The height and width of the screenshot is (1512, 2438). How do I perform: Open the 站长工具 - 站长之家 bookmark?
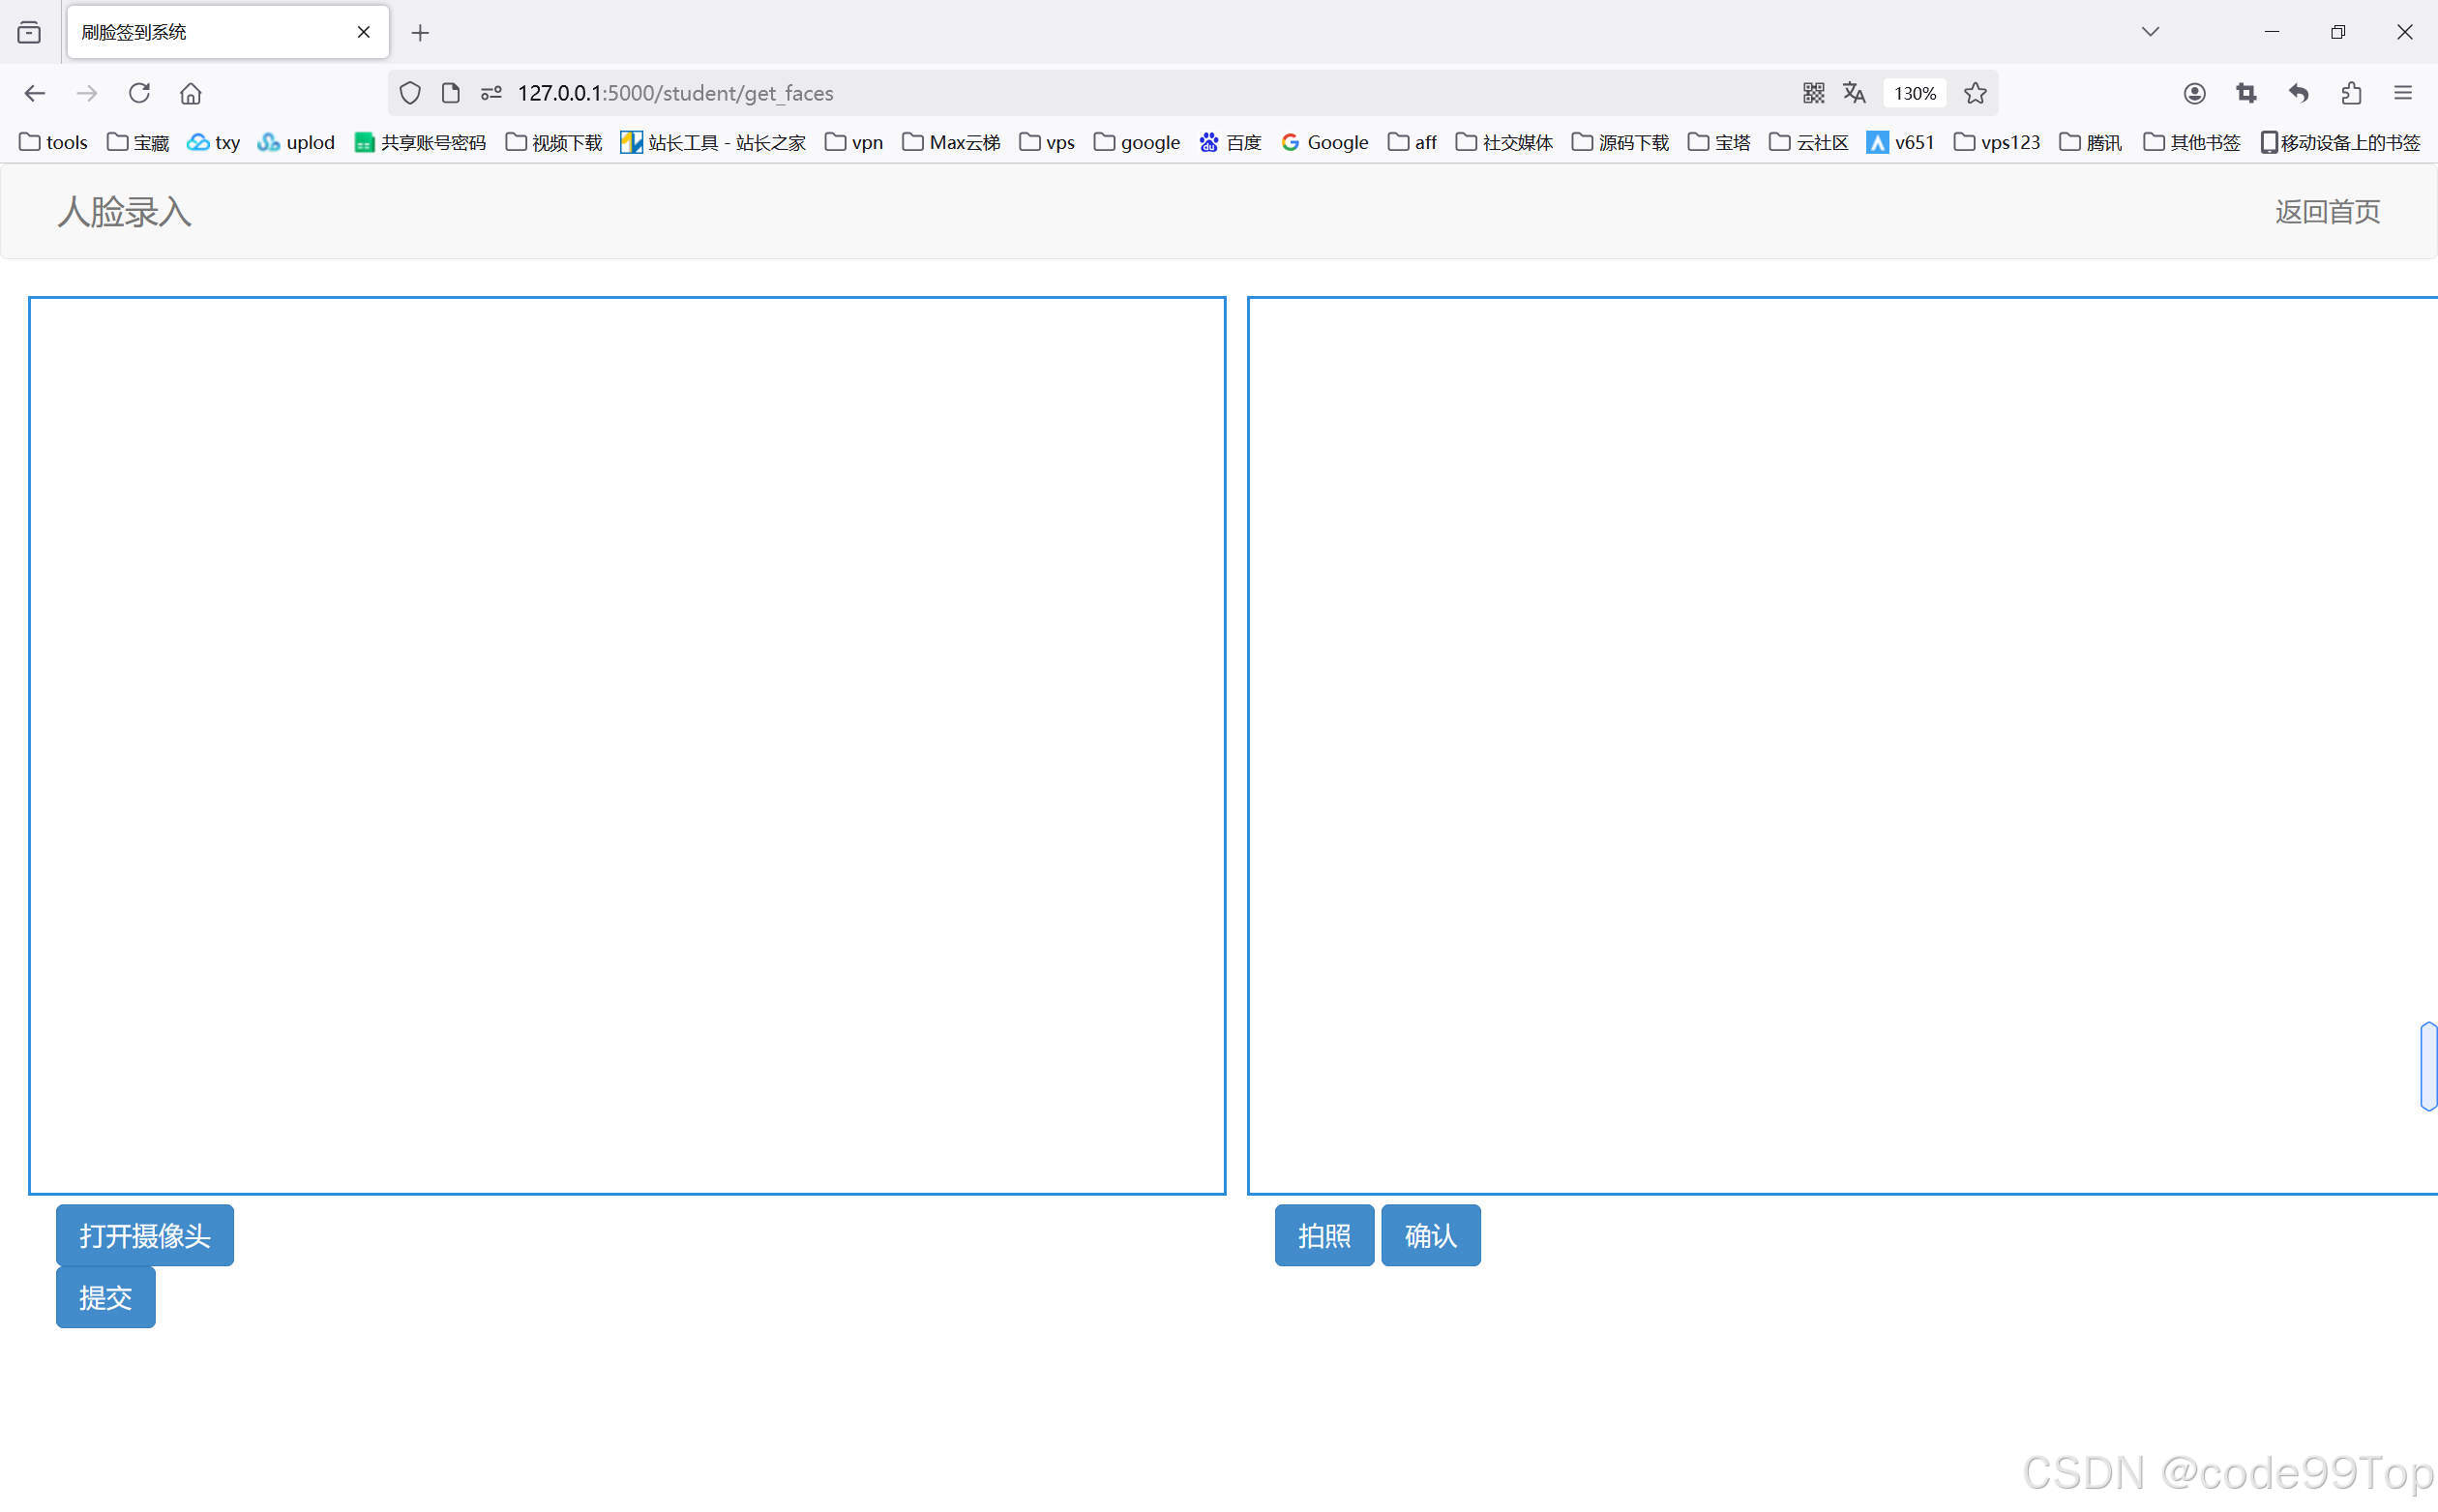713,142
